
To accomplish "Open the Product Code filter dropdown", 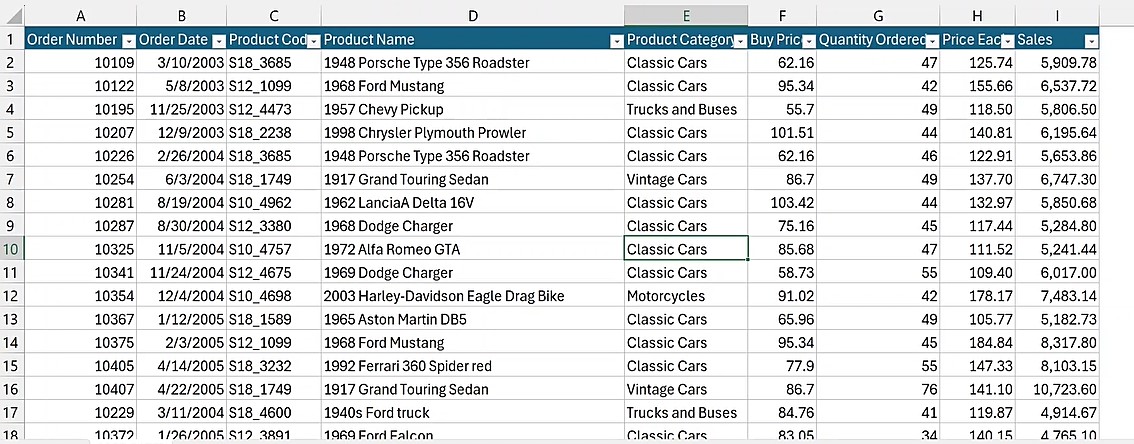I will [x=313, y=40].
